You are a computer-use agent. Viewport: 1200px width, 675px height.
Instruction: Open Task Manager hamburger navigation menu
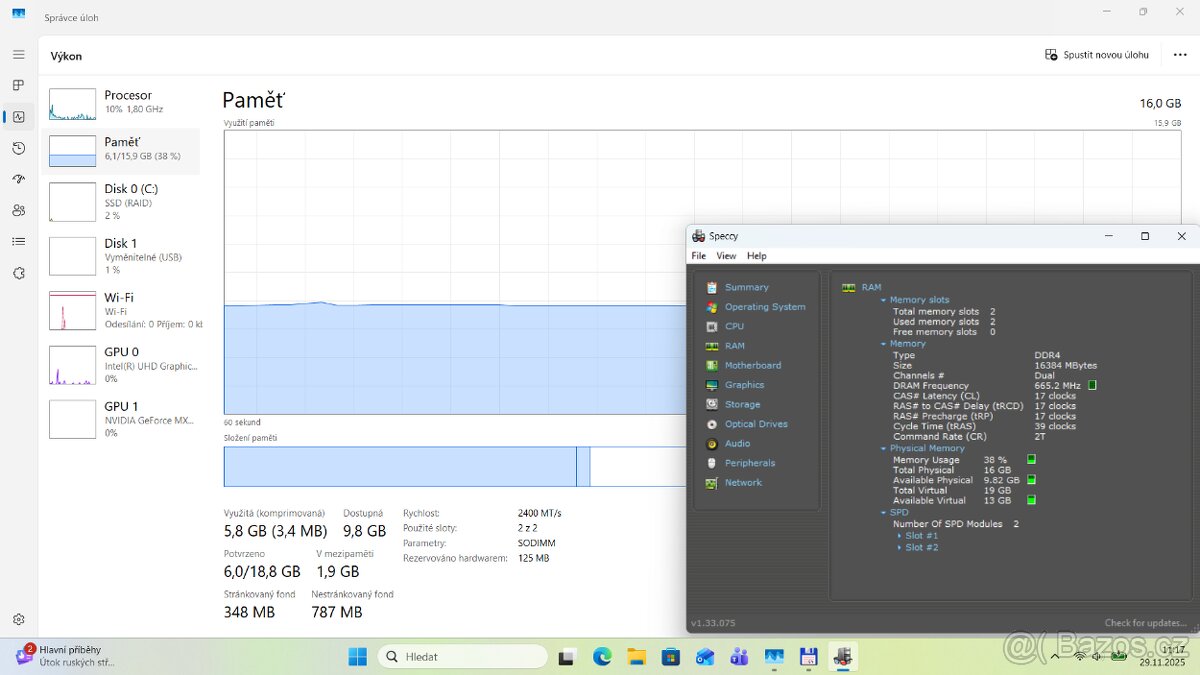(x=18, y=54)
